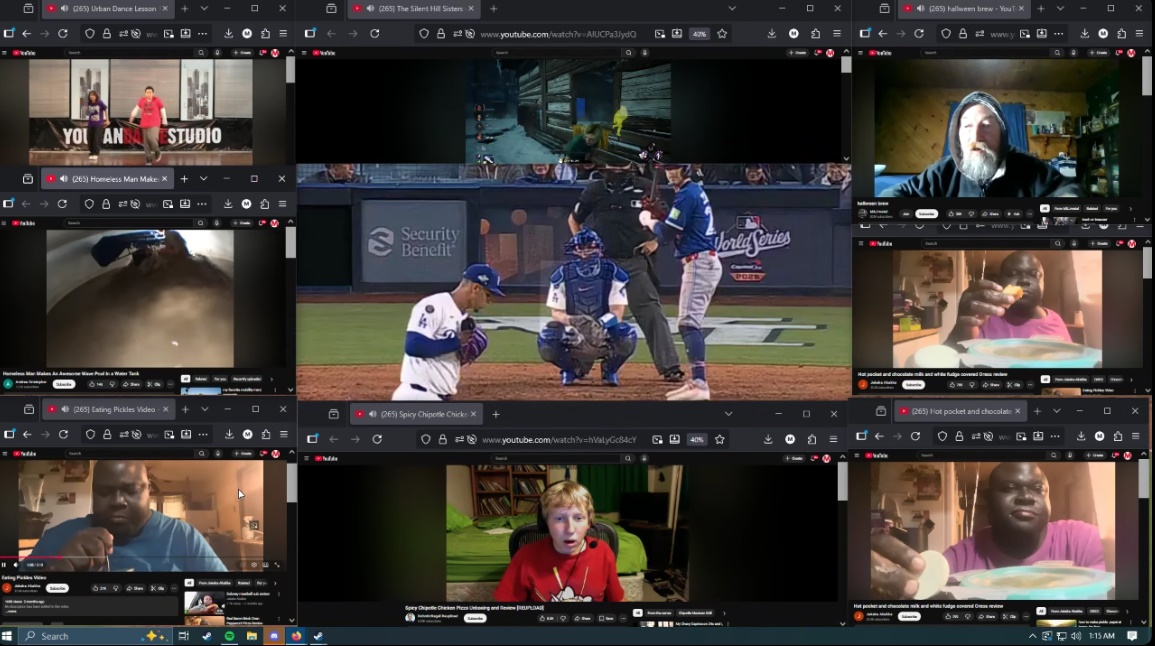Go back in Urban Dance Lesson window

click(x=27, y=33)
